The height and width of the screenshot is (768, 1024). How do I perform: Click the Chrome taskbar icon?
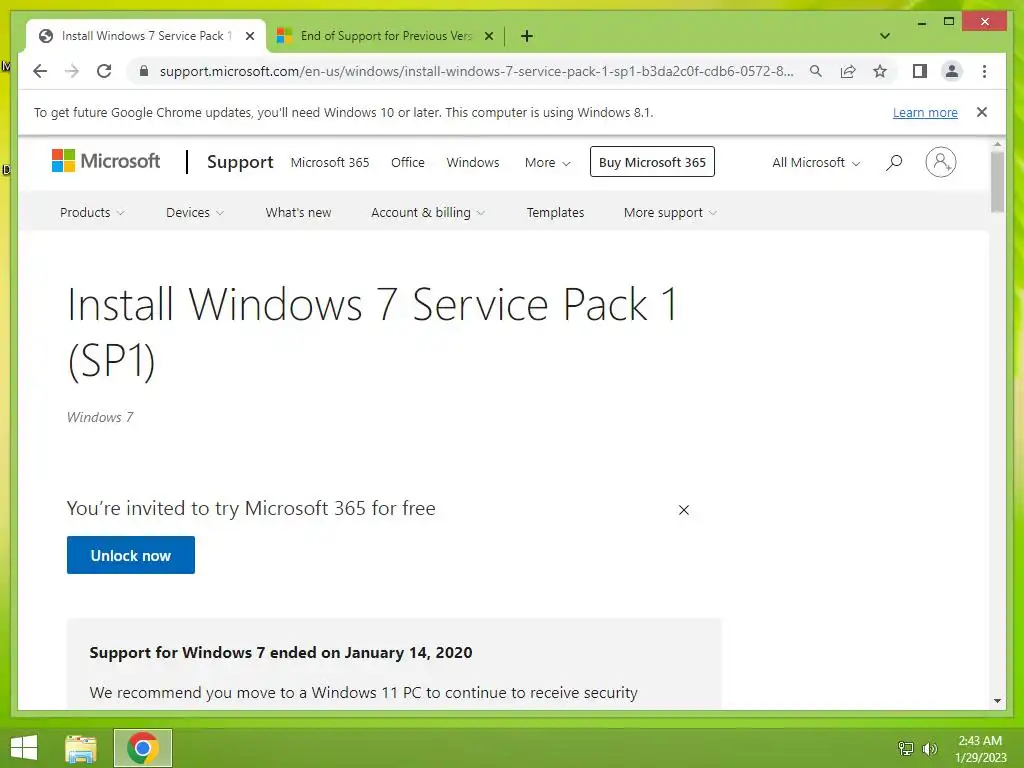coord(143,748)
